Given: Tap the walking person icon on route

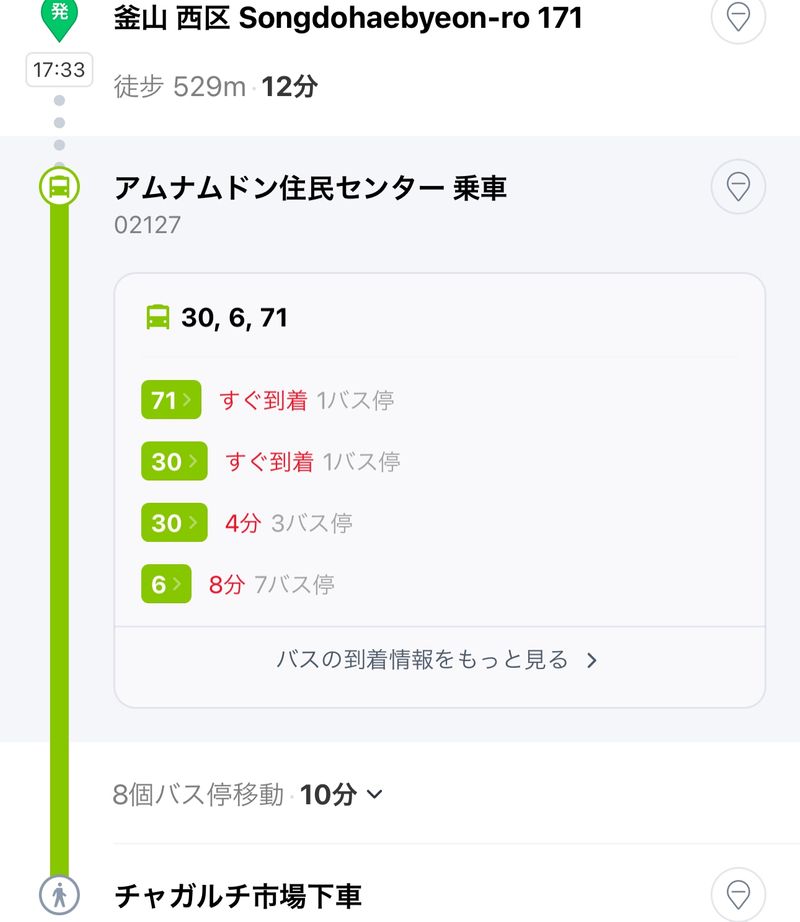Looking at the screenshot, I should (59, 895).
